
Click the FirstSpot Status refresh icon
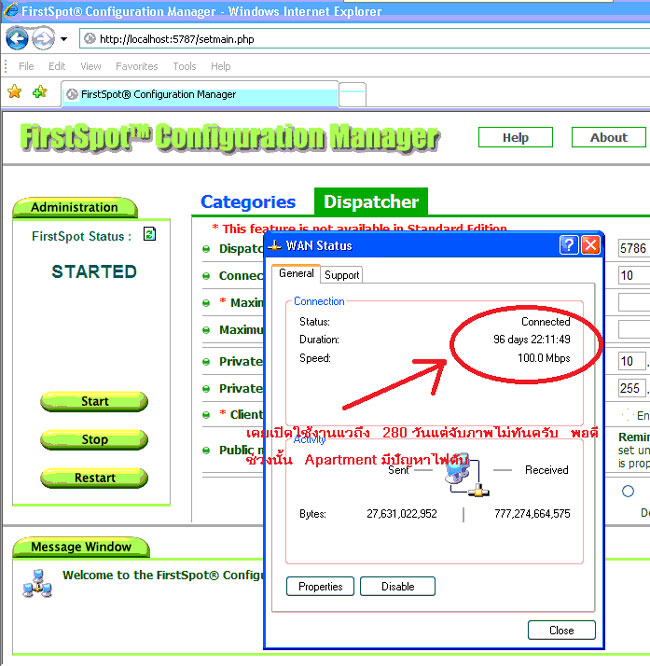149,234
